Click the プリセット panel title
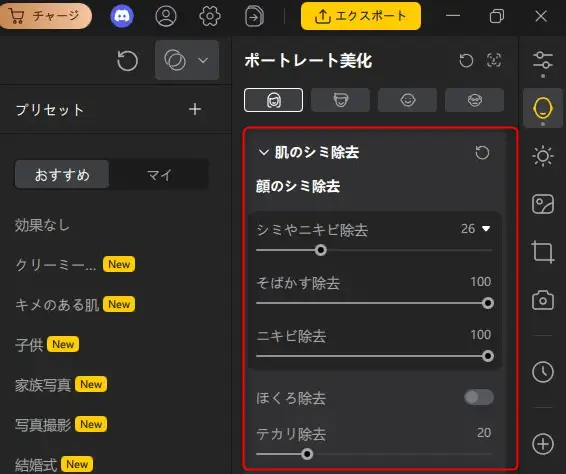 49,110
